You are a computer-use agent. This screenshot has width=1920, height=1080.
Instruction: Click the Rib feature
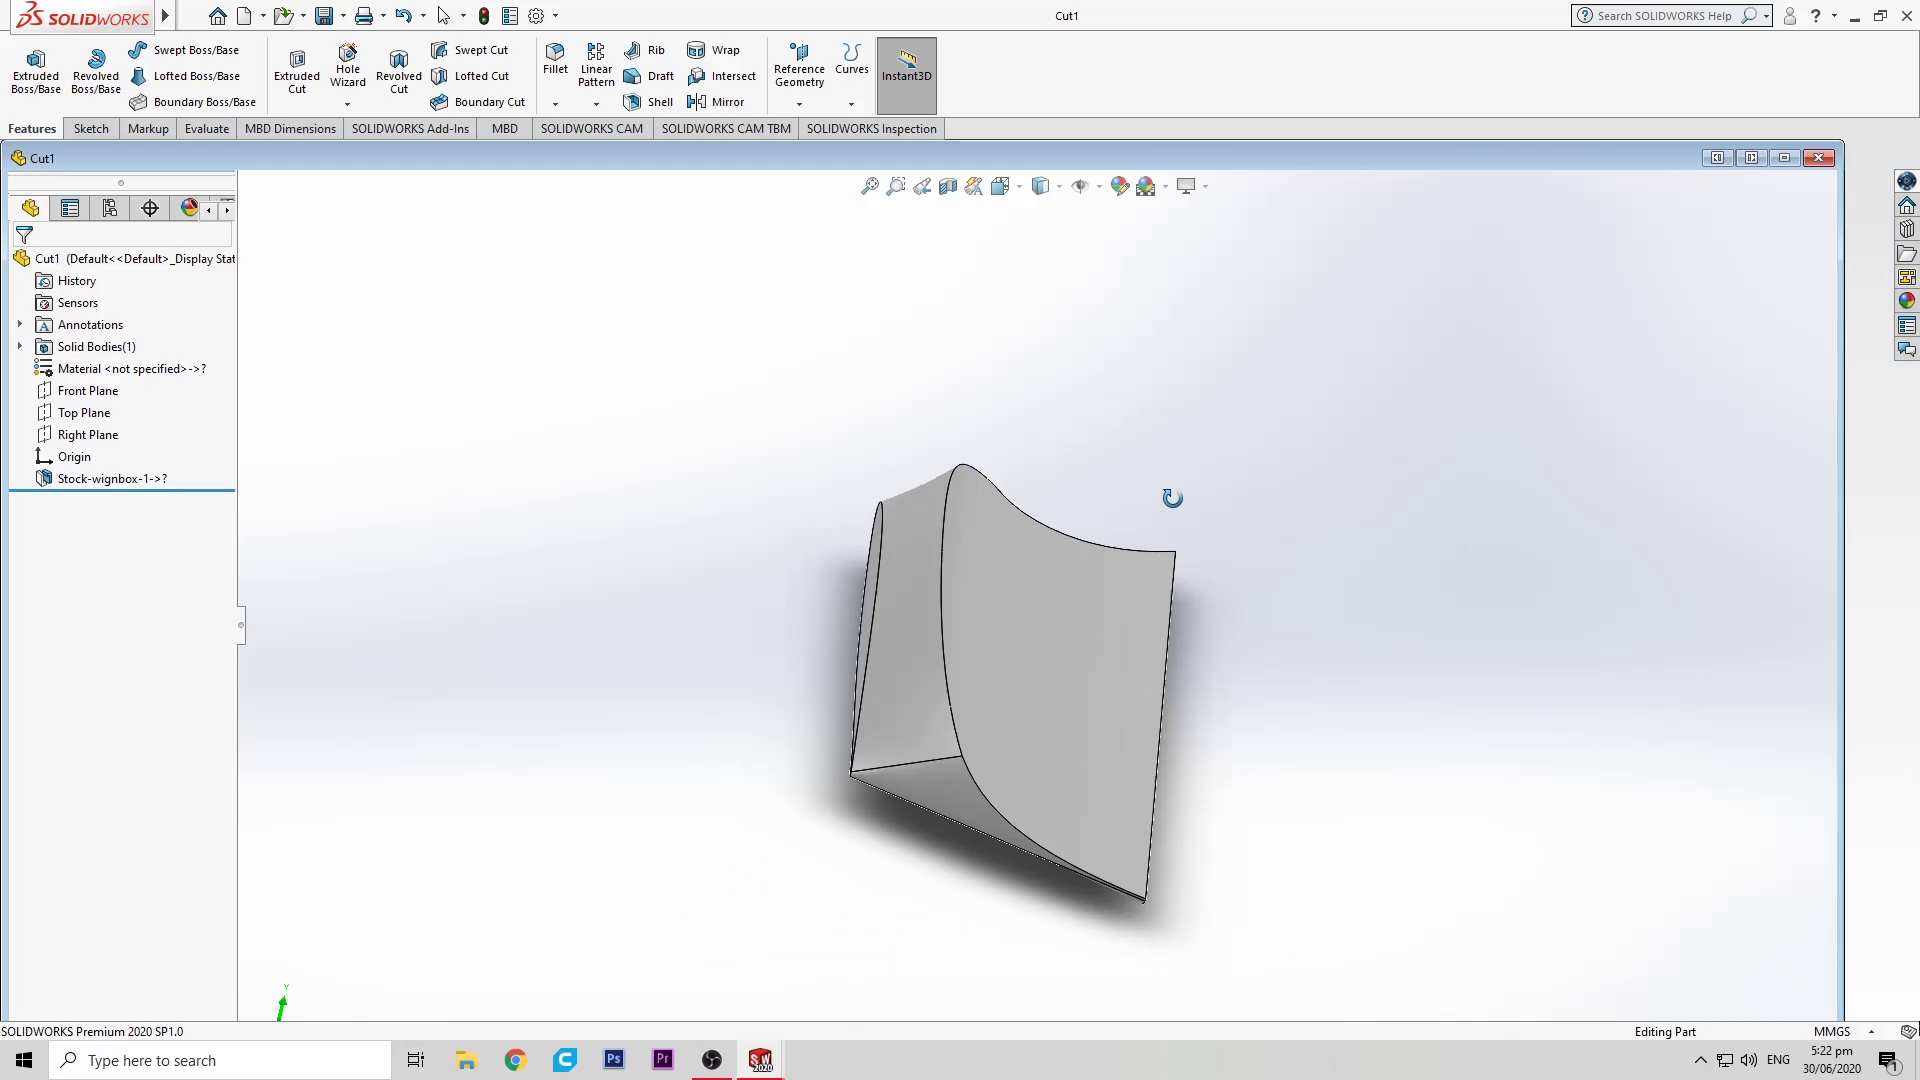pos(644,50)
